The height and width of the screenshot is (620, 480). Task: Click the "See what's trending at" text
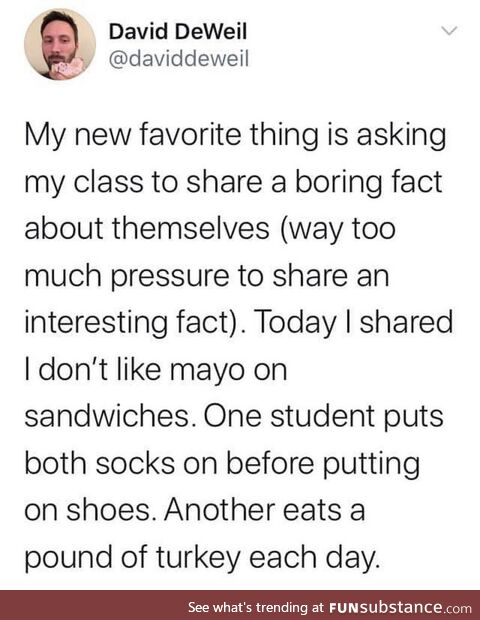(256, 607)
